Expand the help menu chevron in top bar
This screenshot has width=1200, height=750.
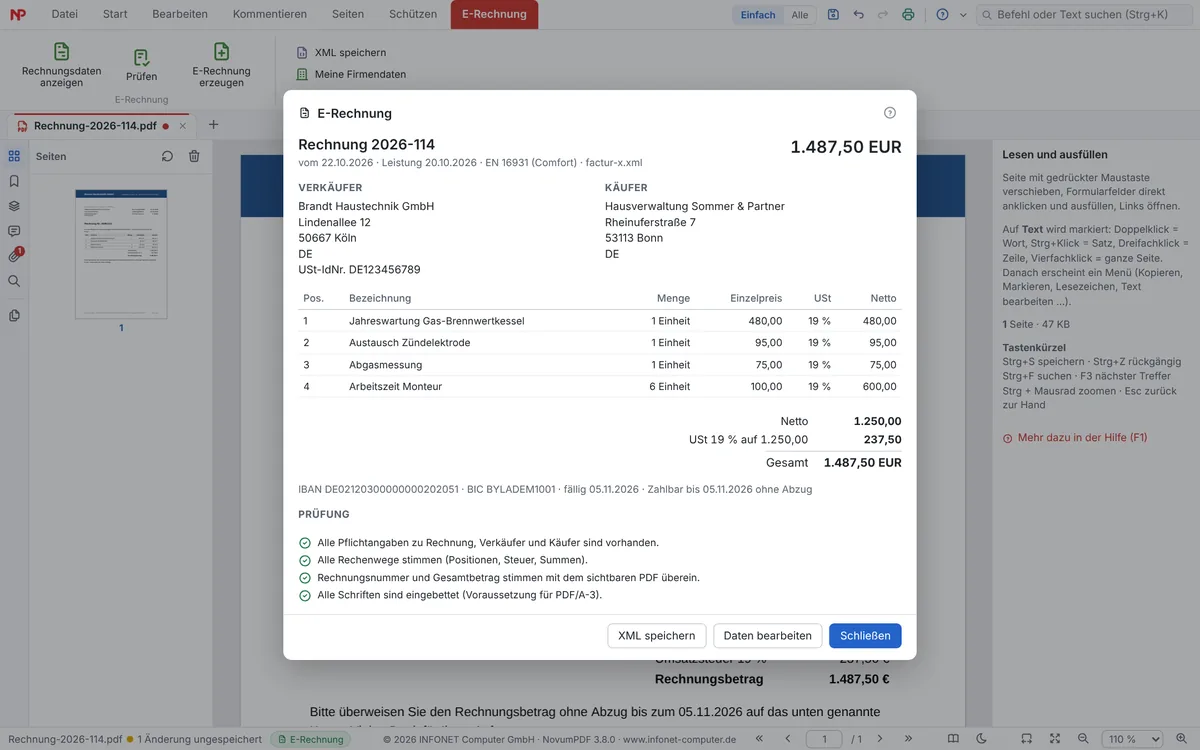[963, 15]
